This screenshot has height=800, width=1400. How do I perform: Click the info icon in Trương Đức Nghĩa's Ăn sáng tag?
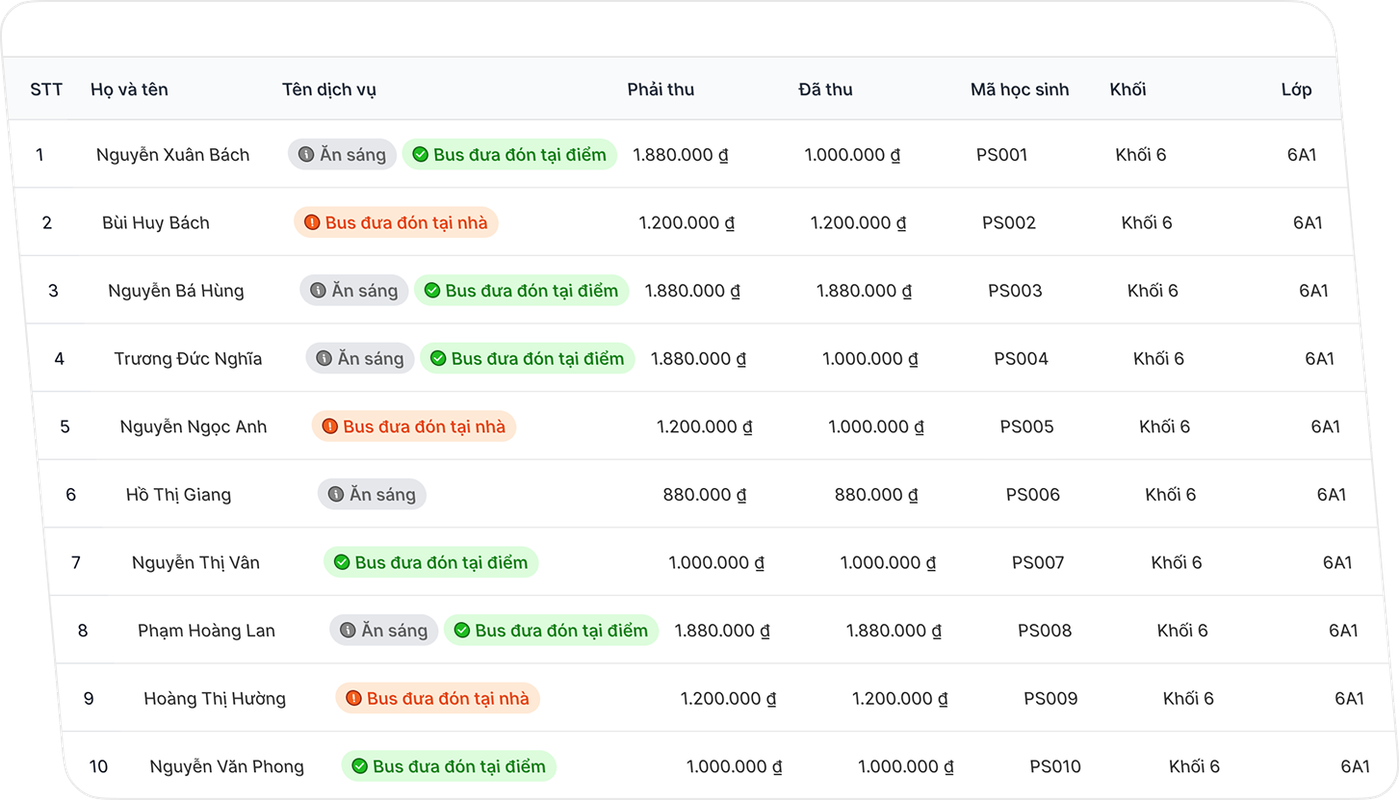pos(324,359)
